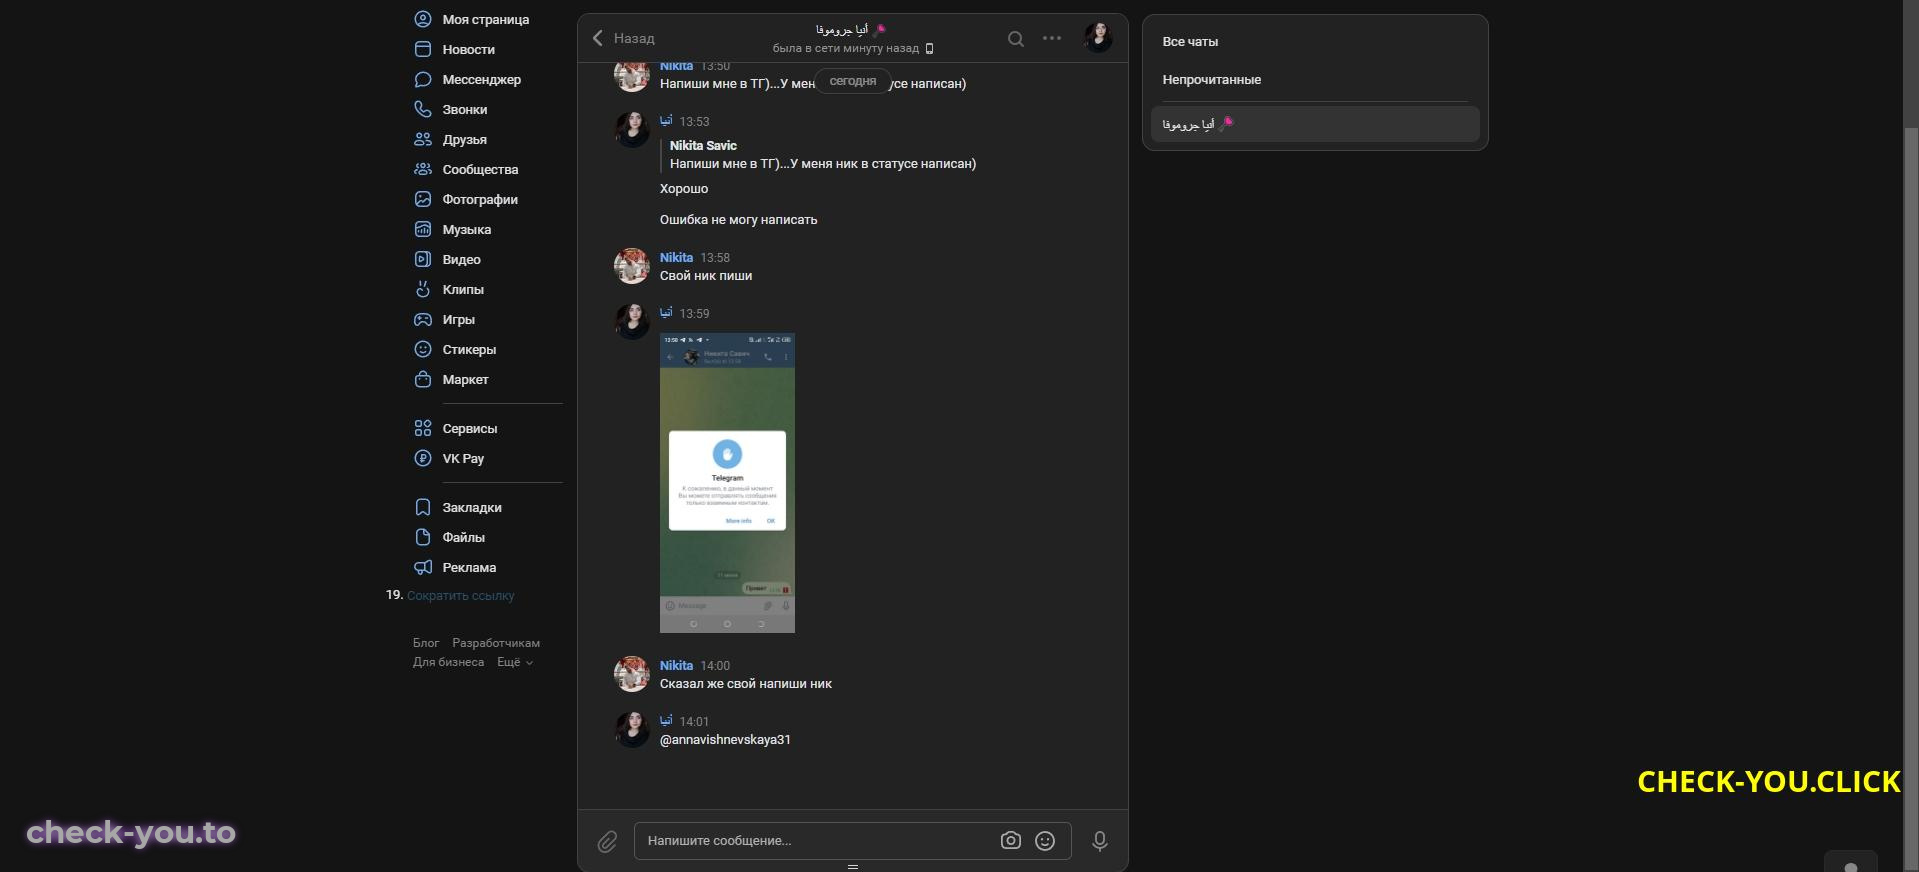Viewport: 1919px width, 872px height.
Task: Open chat actions three-dots menu
Action: (x=1052, y=38)
